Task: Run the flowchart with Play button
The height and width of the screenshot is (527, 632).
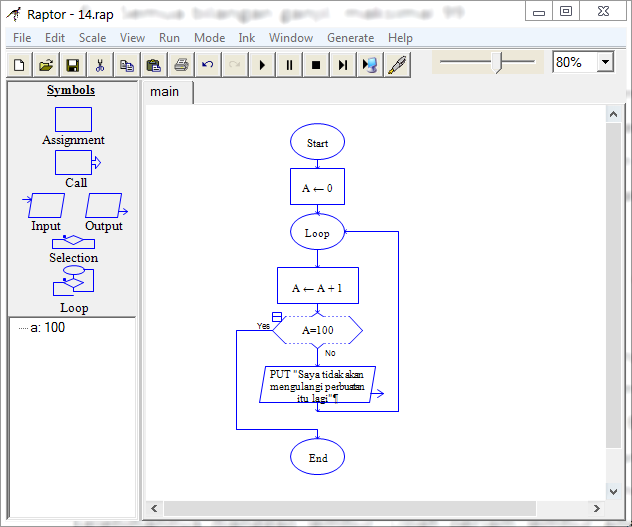Action: (262, 65)
